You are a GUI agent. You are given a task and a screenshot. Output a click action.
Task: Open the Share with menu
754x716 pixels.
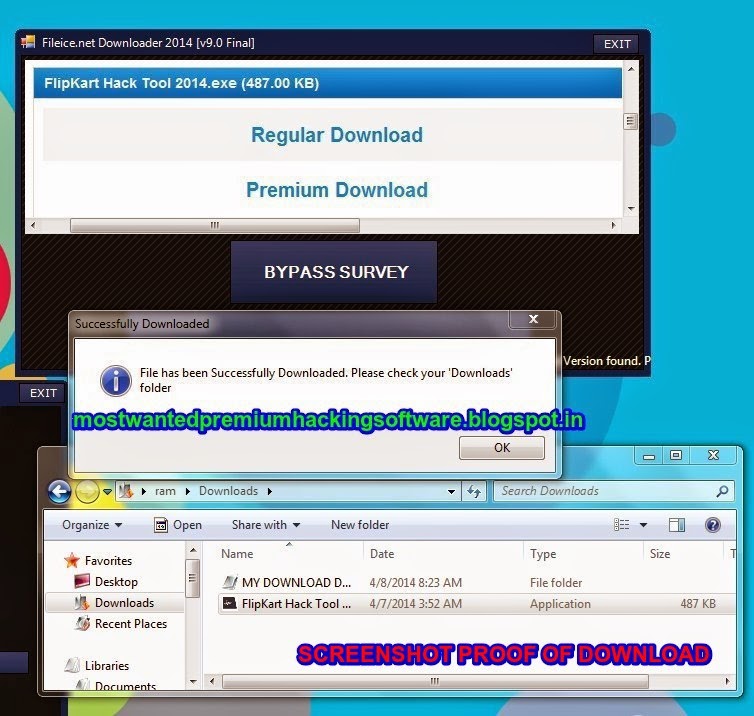tap(265, 525)
